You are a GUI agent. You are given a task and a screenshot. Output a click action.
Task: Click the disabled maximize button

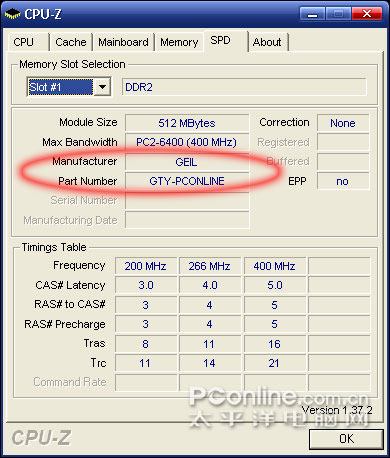(x=338, y=14)
